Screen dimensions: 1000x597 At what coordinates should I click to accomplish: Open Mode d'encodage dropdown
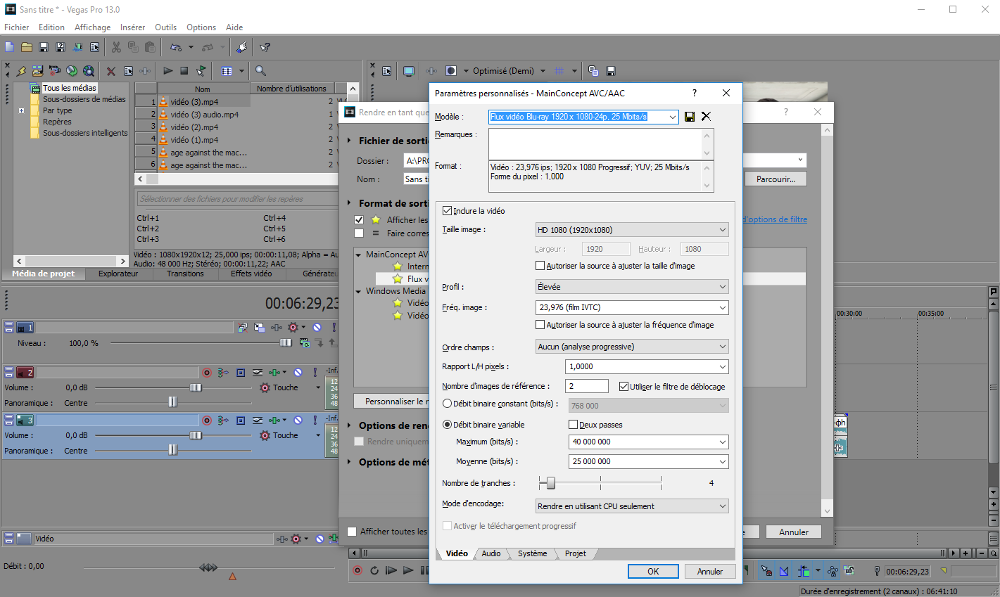[x=631, y=506]
